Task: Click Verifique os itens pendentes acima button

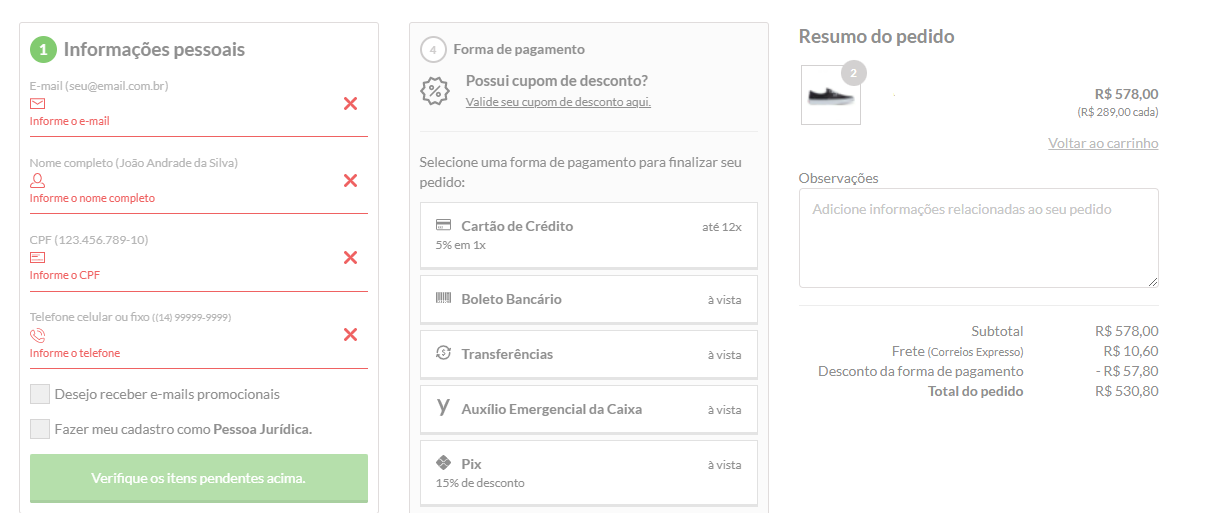Action: point(199,478)
